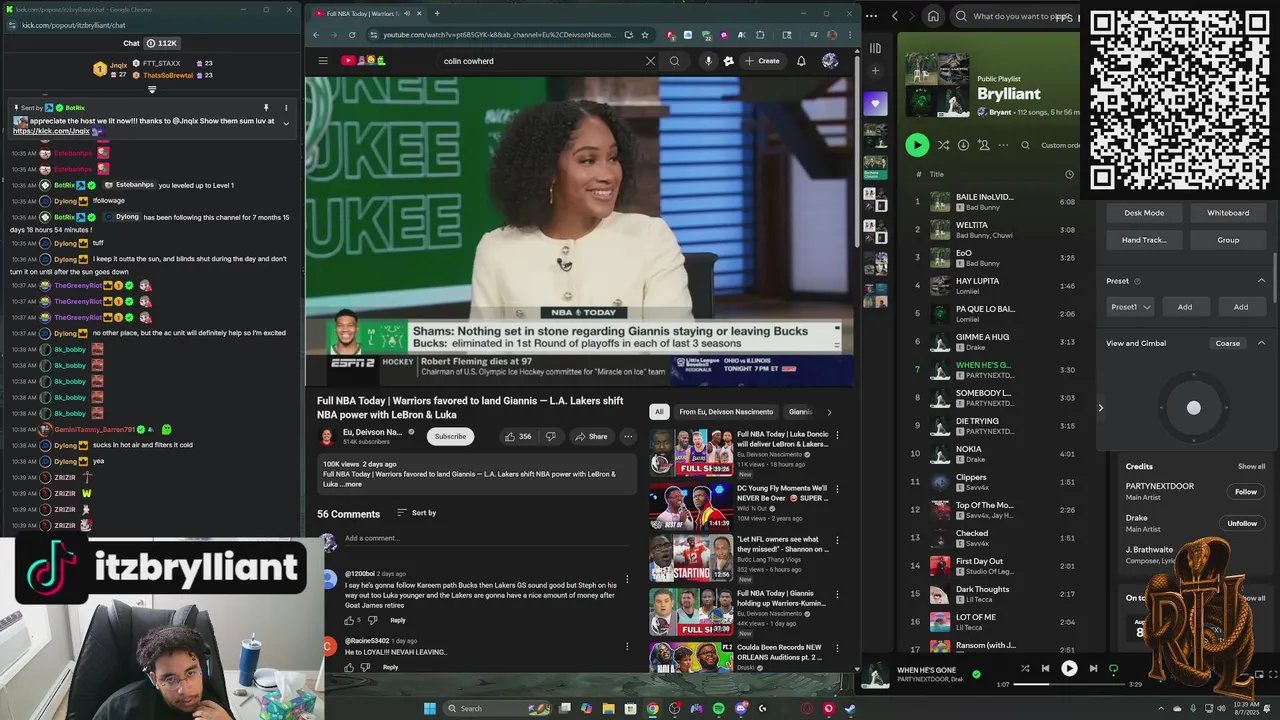Image resolution: width=1280 pixels, height=720 pixels.
Task: Open Liked Songs in the Spotify sidebar
Action: click(875, 104)
